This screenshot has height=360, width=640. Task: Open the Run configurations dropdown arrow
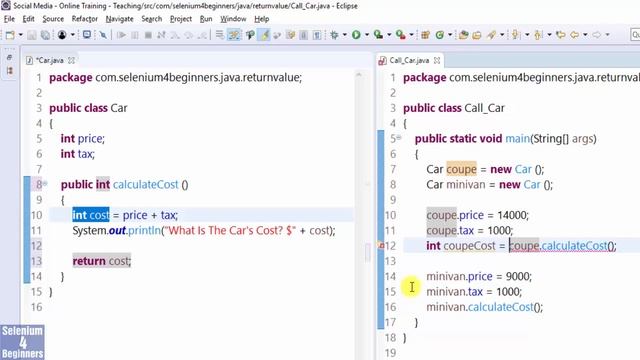point(367,35)
